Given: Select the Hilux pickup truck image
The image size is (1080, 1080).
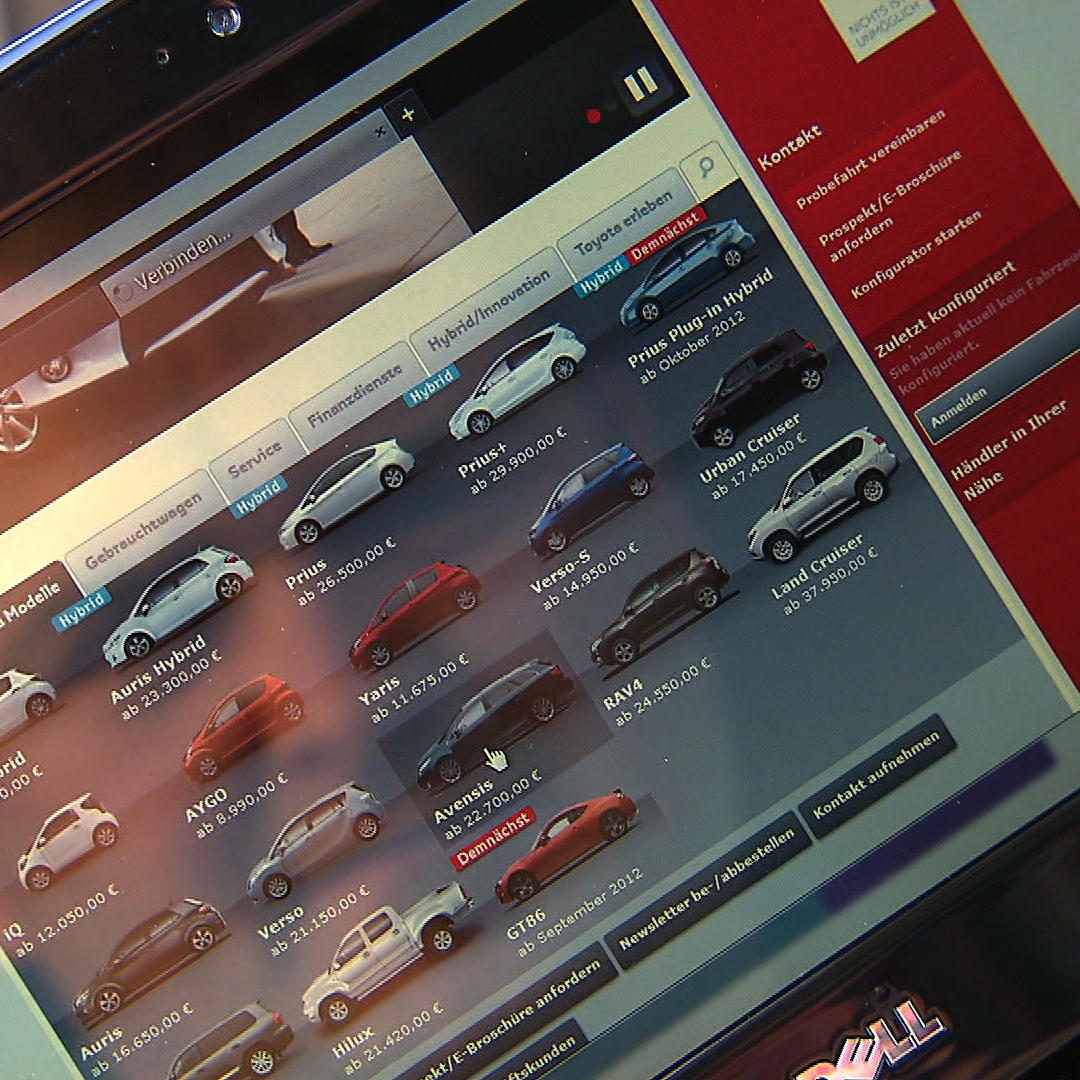Looking at the screenshot, I should click(x=387, y=953).
